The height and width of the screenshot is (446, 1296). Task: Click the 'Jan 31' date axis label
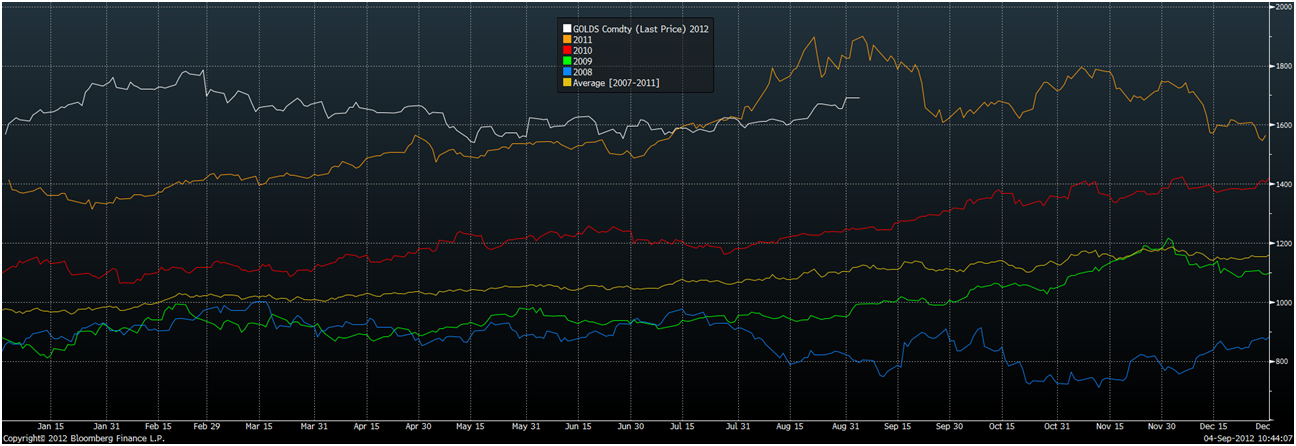click(x=105, y=426)
